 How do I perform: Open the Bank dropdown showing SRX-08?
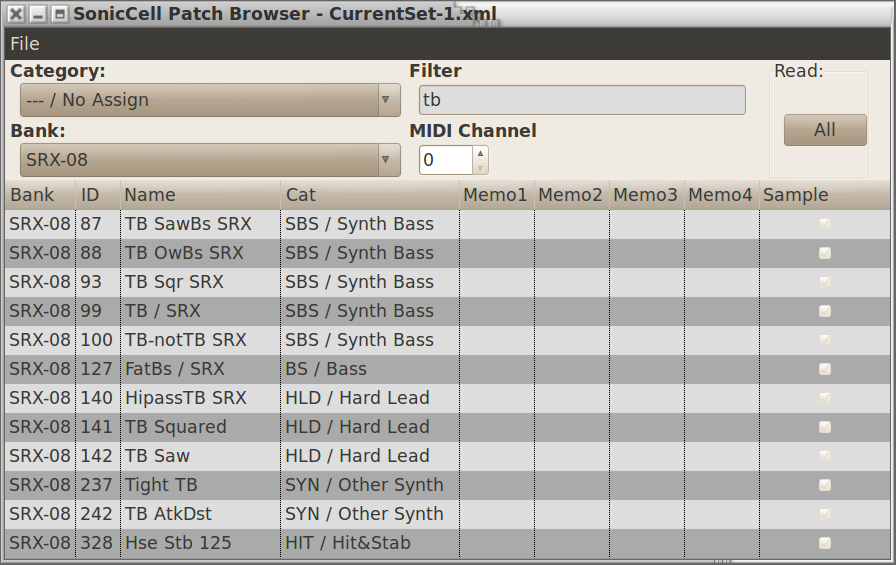coord(210,160)
